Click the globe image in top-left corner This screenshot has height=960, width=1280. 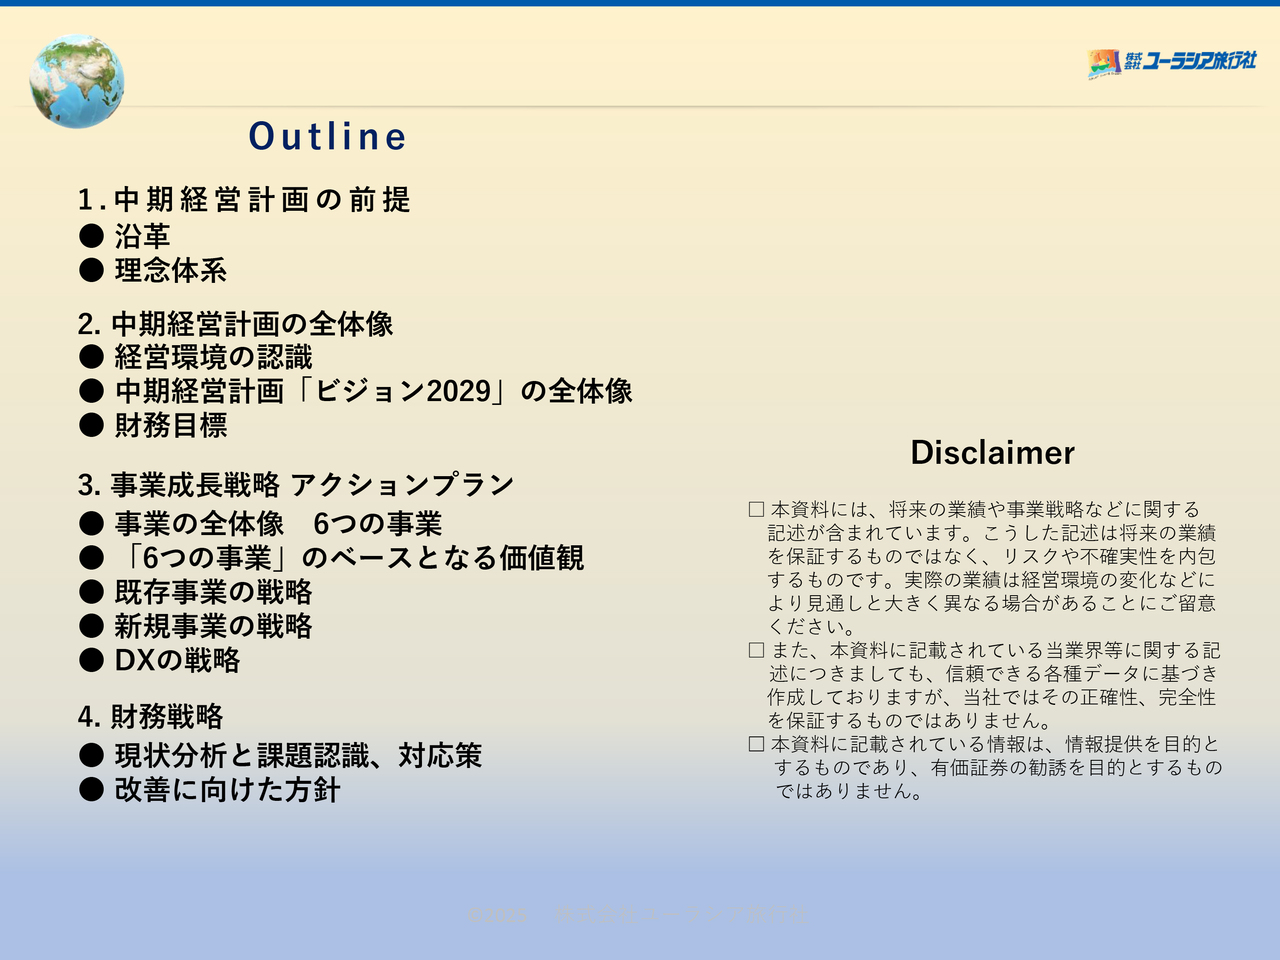(77, 81)
